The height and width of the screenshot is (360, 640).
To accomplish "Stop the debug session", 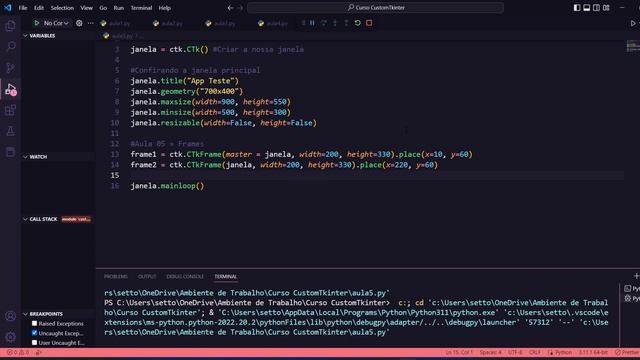I will coord(369,23).
